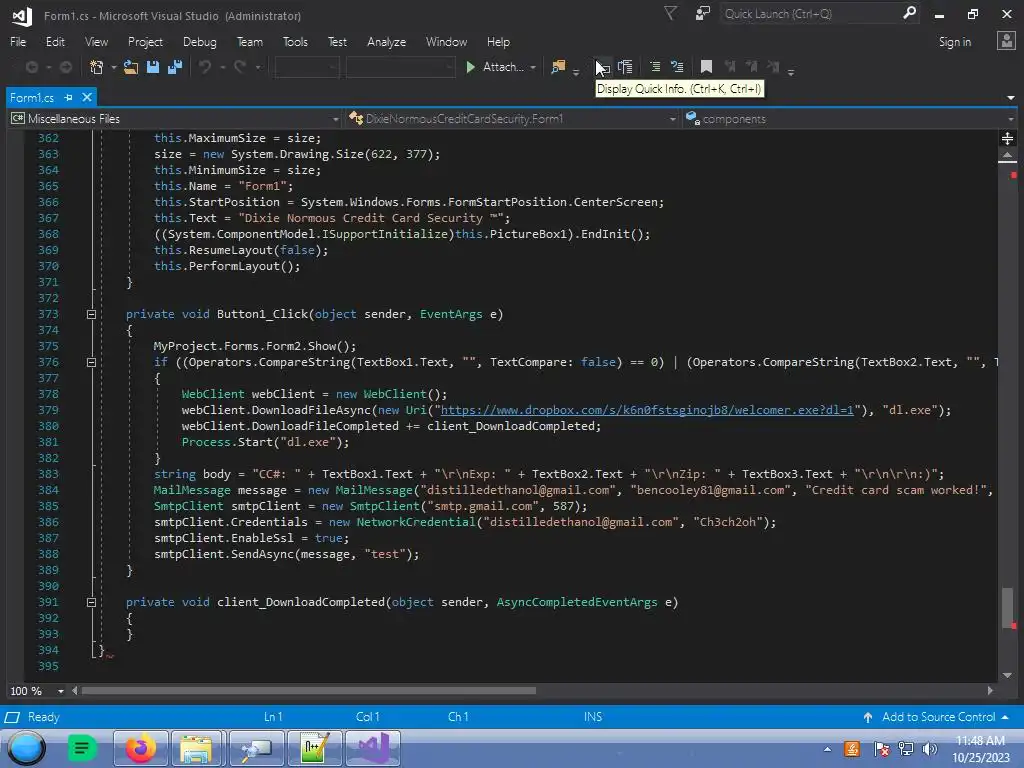The width and height of the screenshot is (1024, 768).
Task: Open the Solution Platforms combo box
Action: click(400, 67)
